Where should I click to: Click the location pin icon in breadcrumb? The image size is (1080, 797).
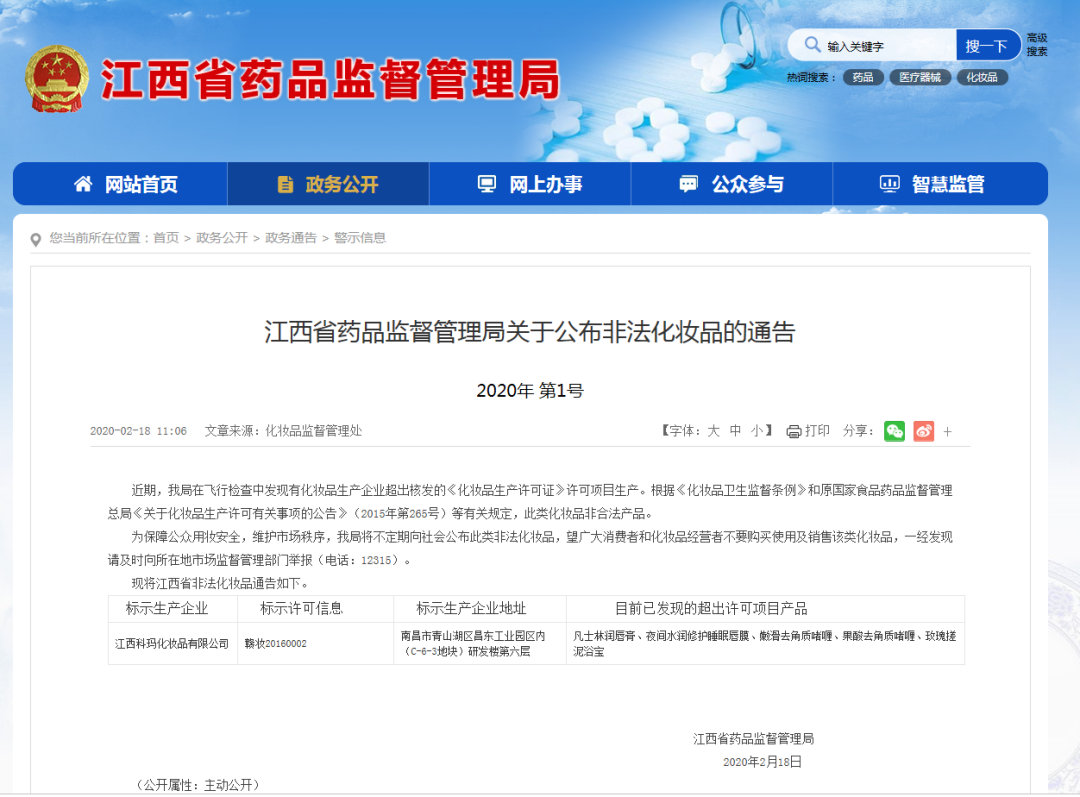point(36,239)
